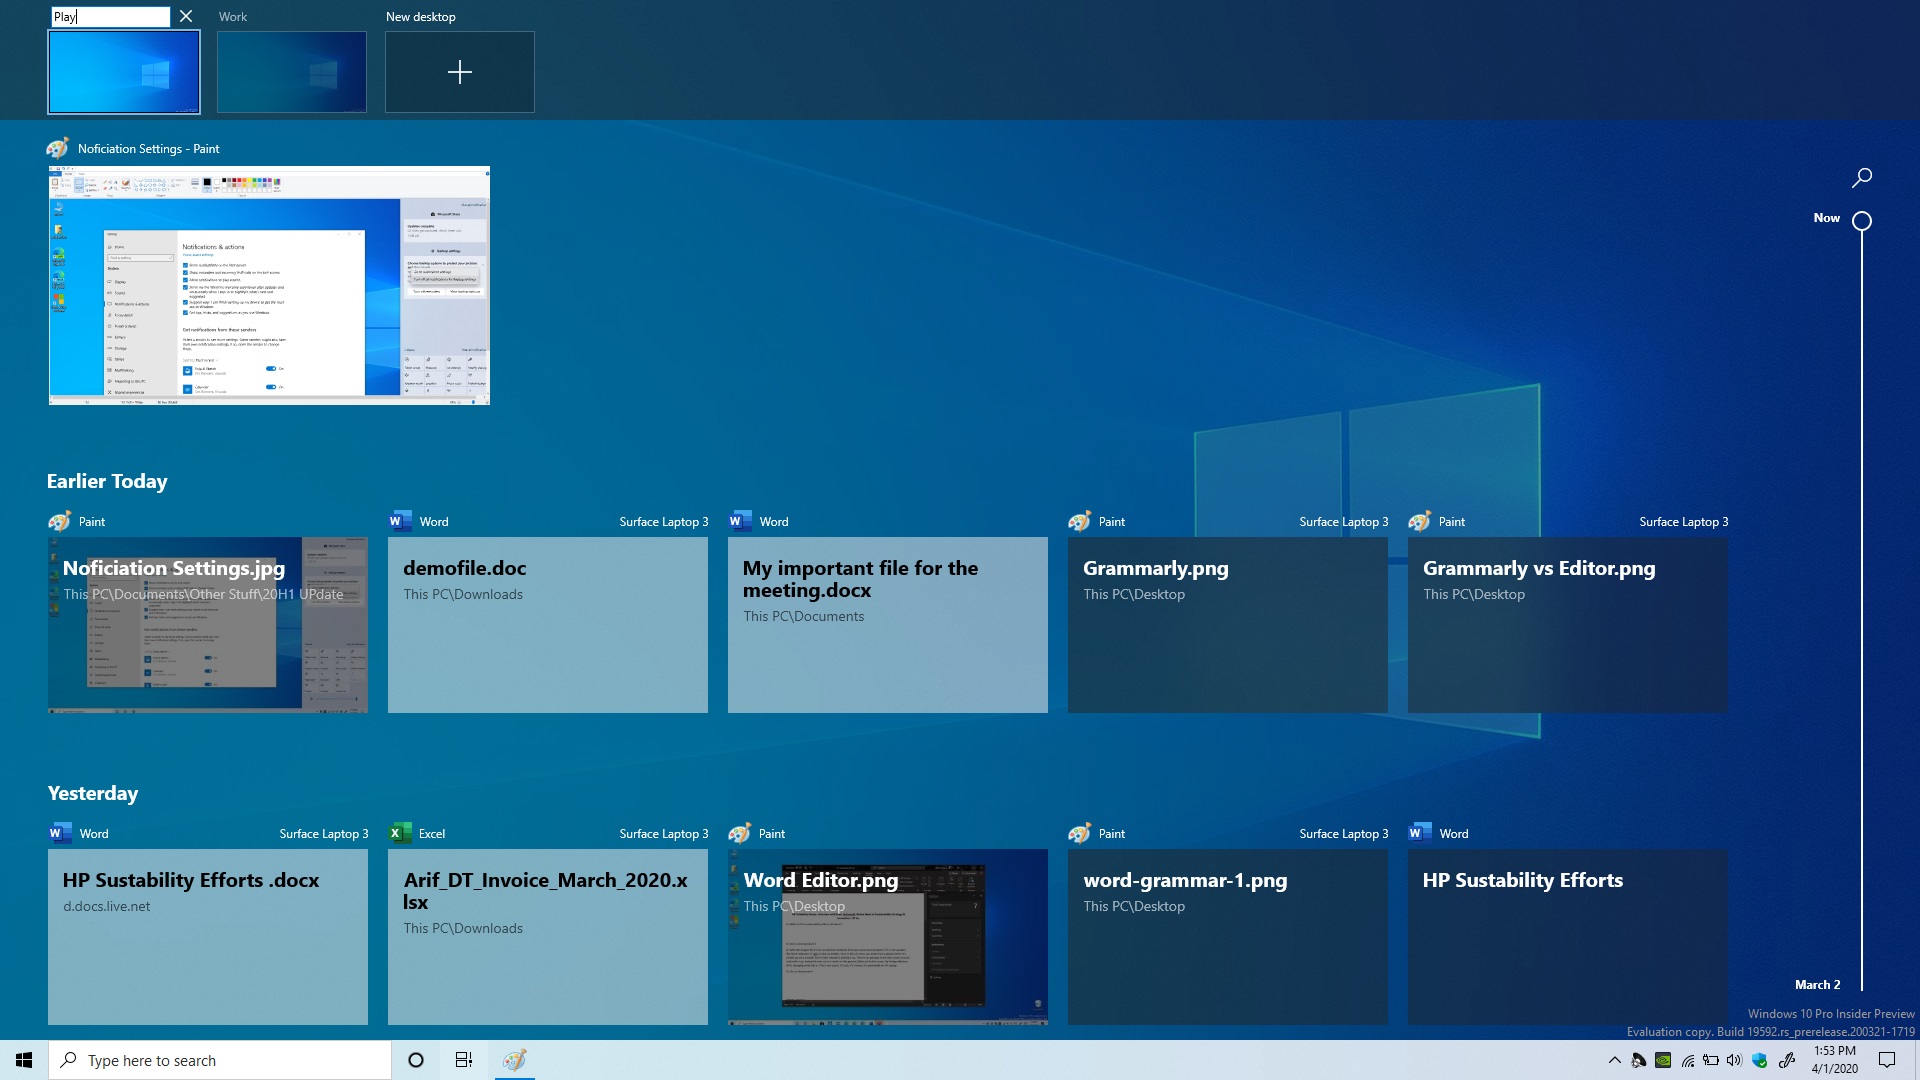The width and height of the screenshot is (1920, 1080).
Task: Click Word icon above last Yesterday card
Action: pyautogui.click(x=1420, y=833)
